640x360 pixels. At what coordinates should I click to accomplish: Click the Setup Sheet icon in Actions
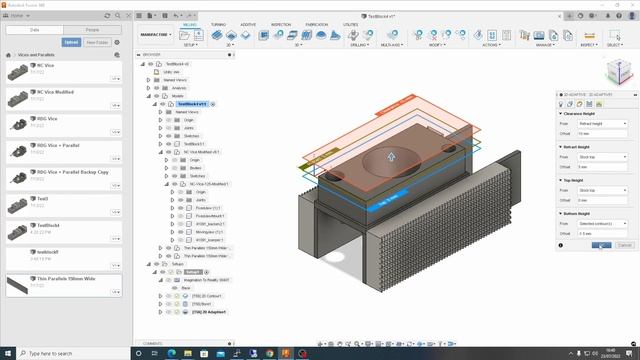point(507,35)
